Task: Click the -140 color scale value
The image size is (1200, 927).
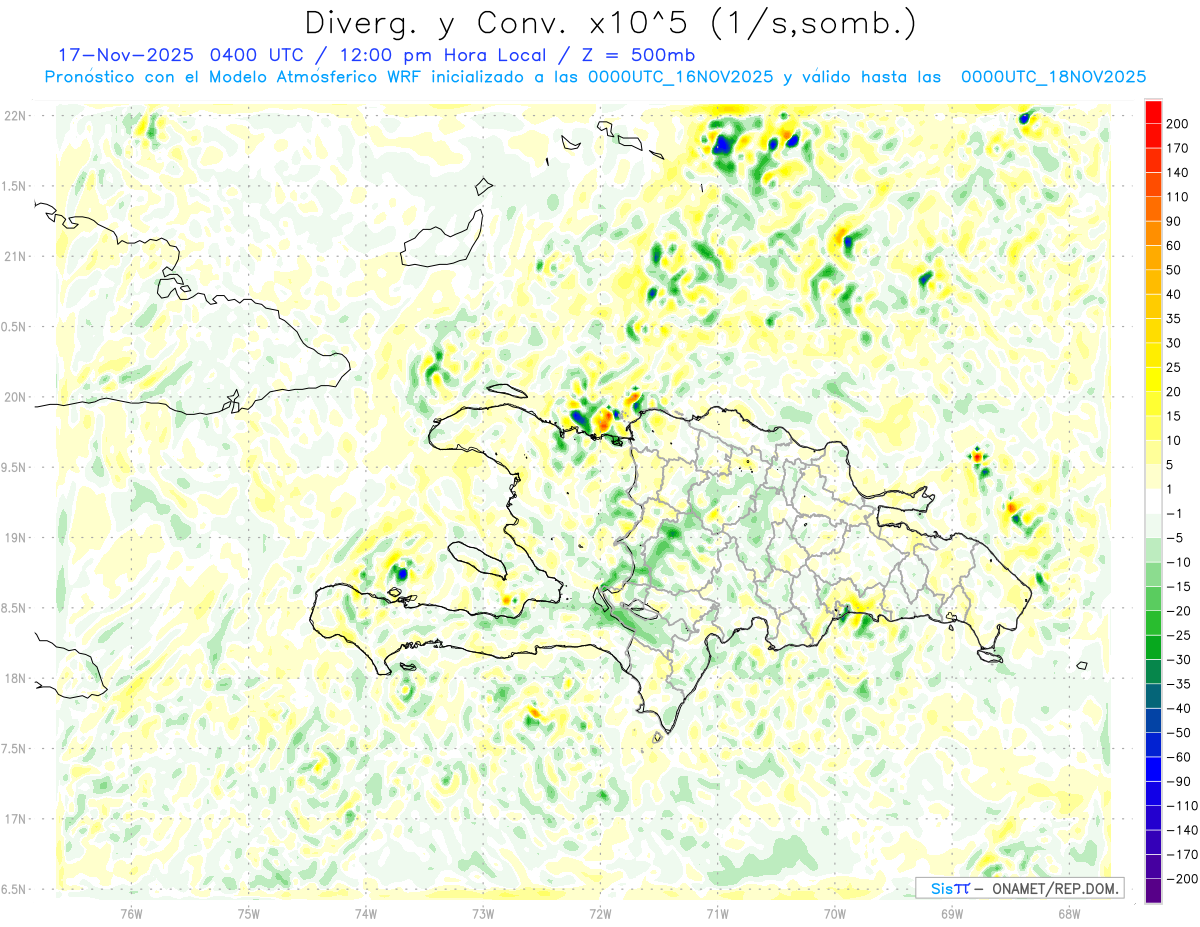Action: click(x=1181, y=830)
